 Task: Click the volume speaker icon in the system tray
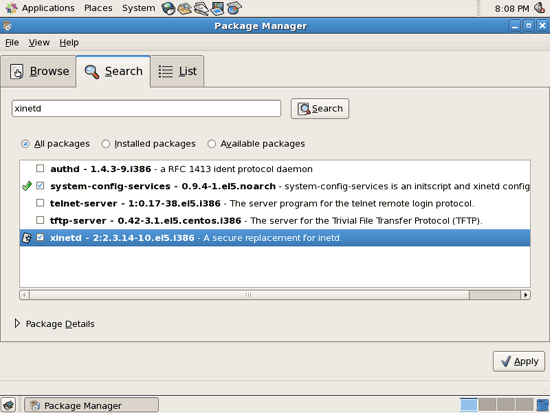539,8
